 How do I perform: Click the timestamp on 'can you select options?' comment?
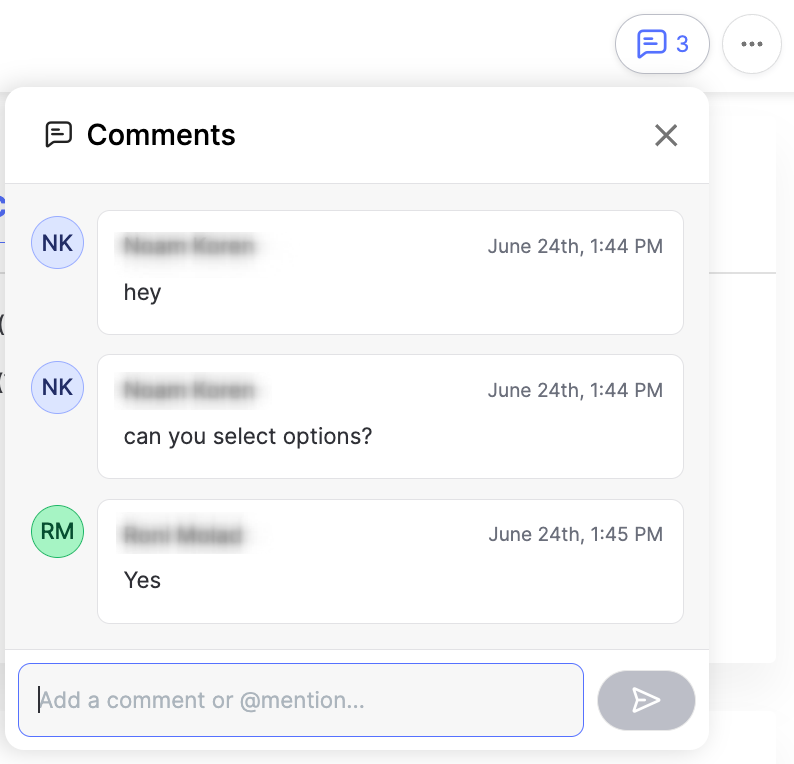click(x=575, y=390)
